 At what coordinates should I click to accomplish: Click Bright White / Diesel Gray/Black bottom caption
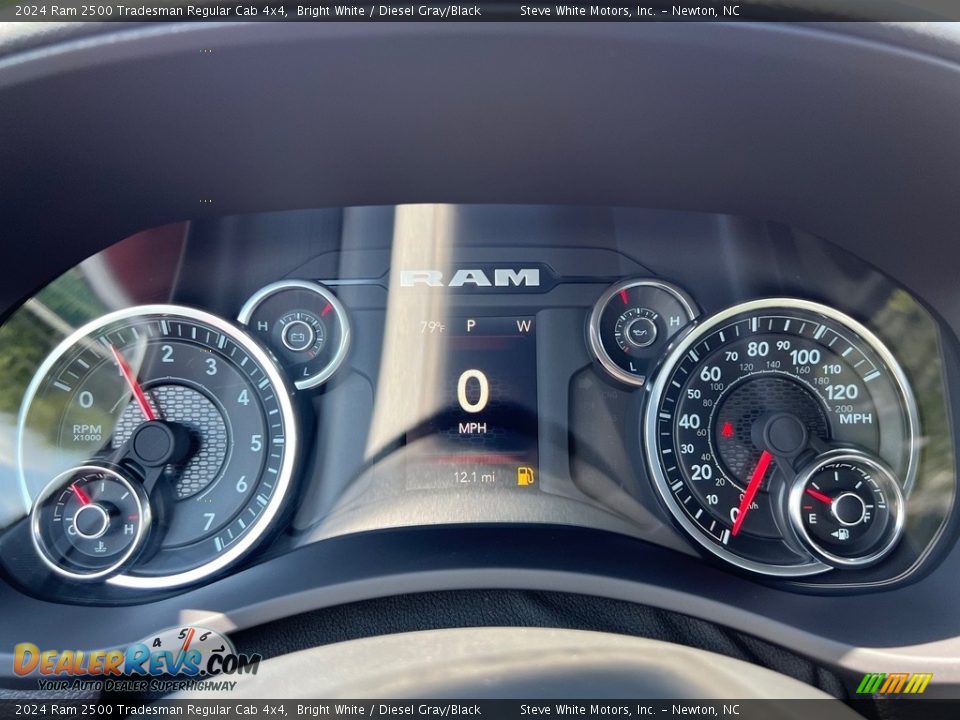(389, 710)
